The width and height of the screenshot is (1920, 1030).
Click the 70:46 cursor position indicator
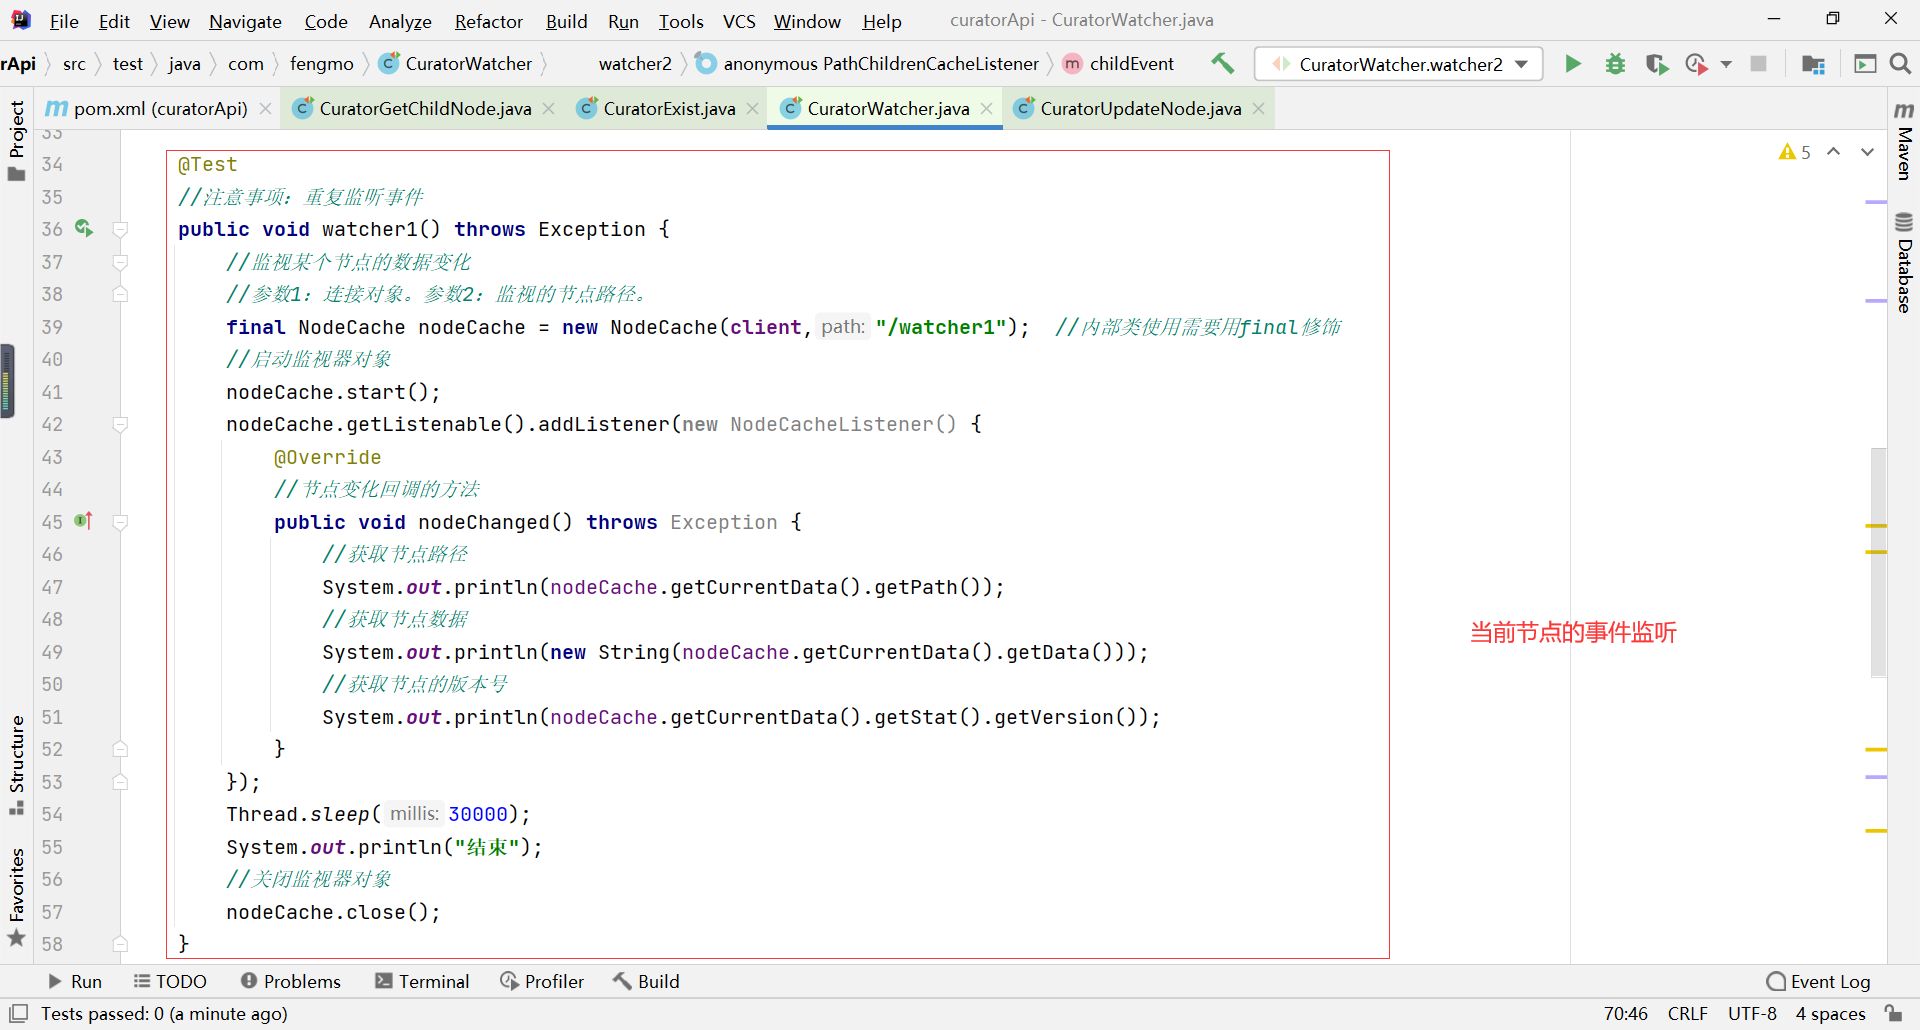[x=1626, y=1013]
